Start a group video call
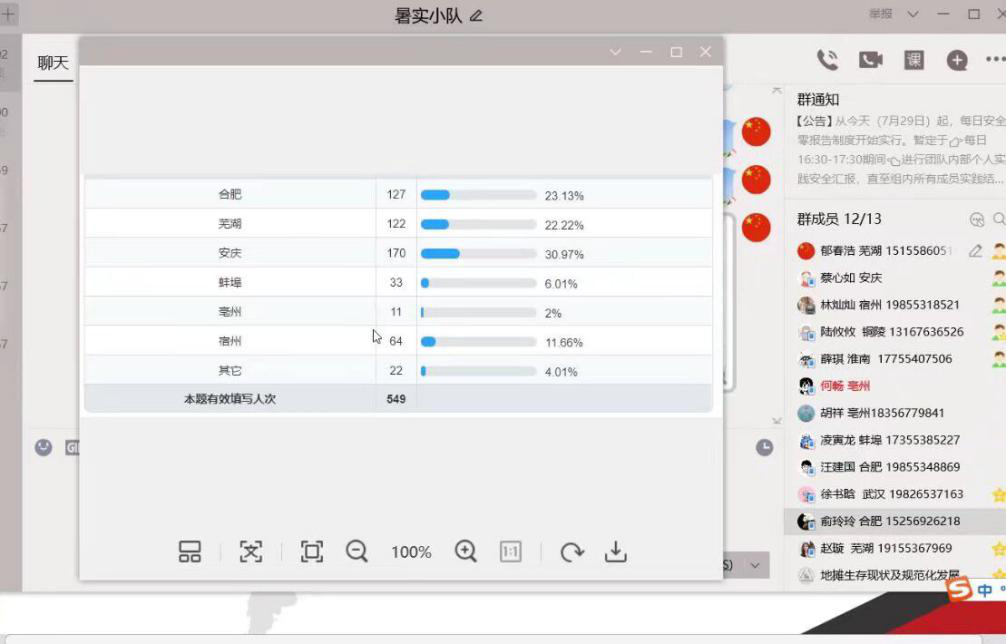 (871, 60)
